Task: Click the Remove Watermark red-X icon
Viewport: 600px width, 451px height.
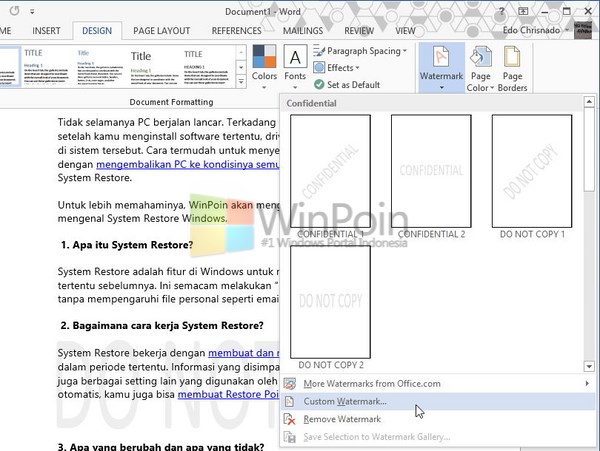Action: [x=290, y=419]
